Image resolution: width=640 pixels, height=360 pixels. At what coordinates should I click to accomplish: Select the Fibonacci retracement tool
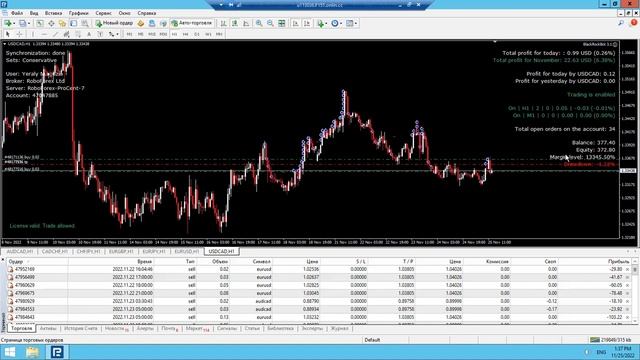point(78,34)
